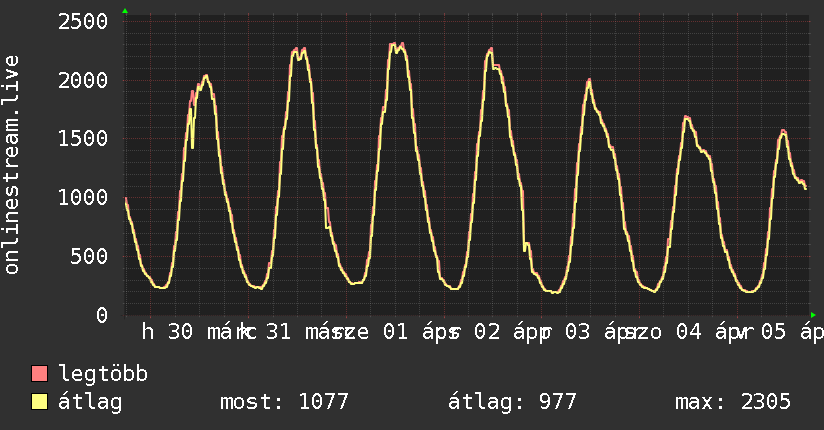
Task: Click the yellow átlag legend color swatch
Action: pyautogui.click(x=40, y=402)
